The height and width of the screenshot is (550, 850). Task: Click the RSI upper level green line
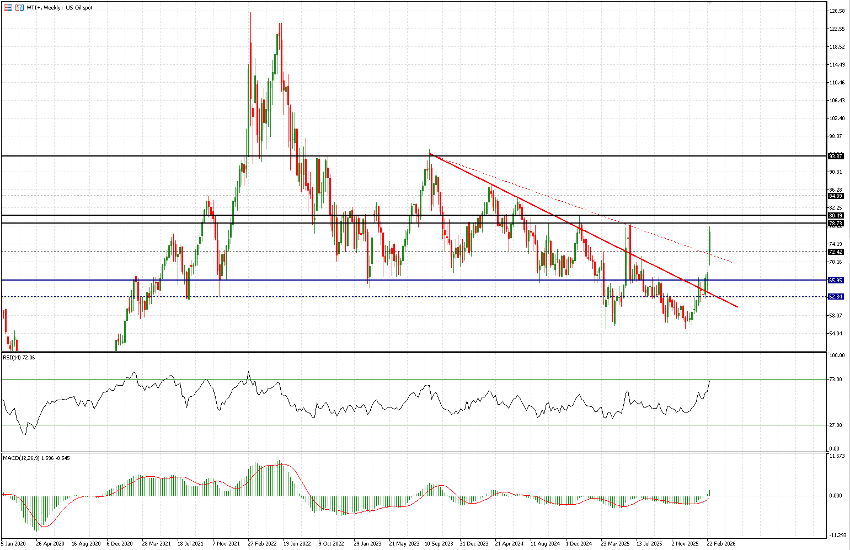pos(300,380)
